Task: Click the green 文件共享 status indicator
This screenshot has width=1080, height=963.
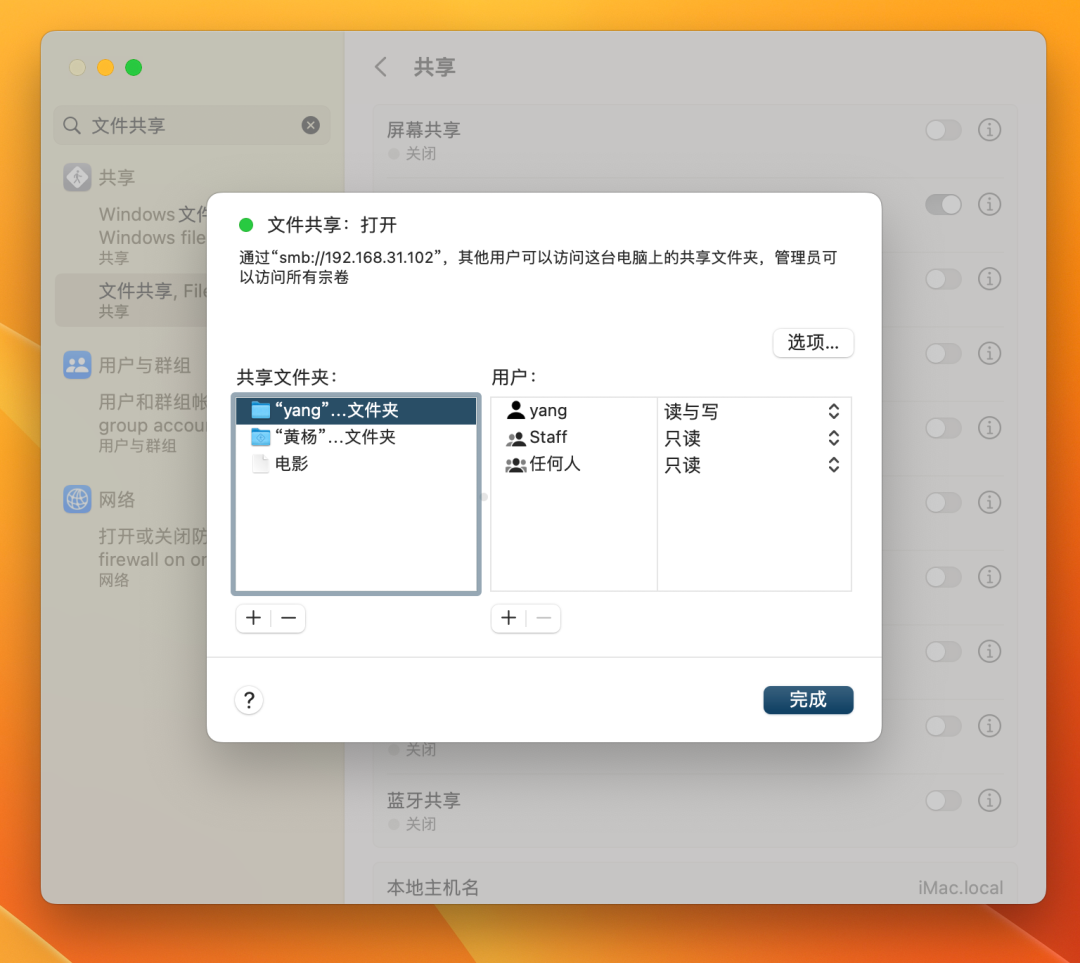Action: [245, 225]
